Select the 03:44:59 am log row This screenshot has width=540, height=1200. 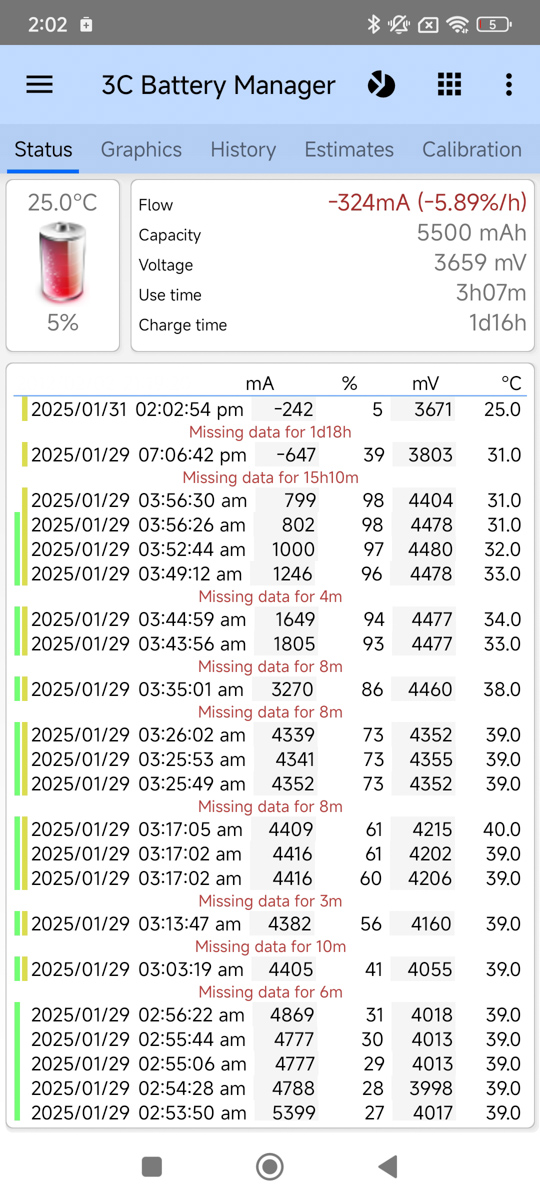[270, 620]
